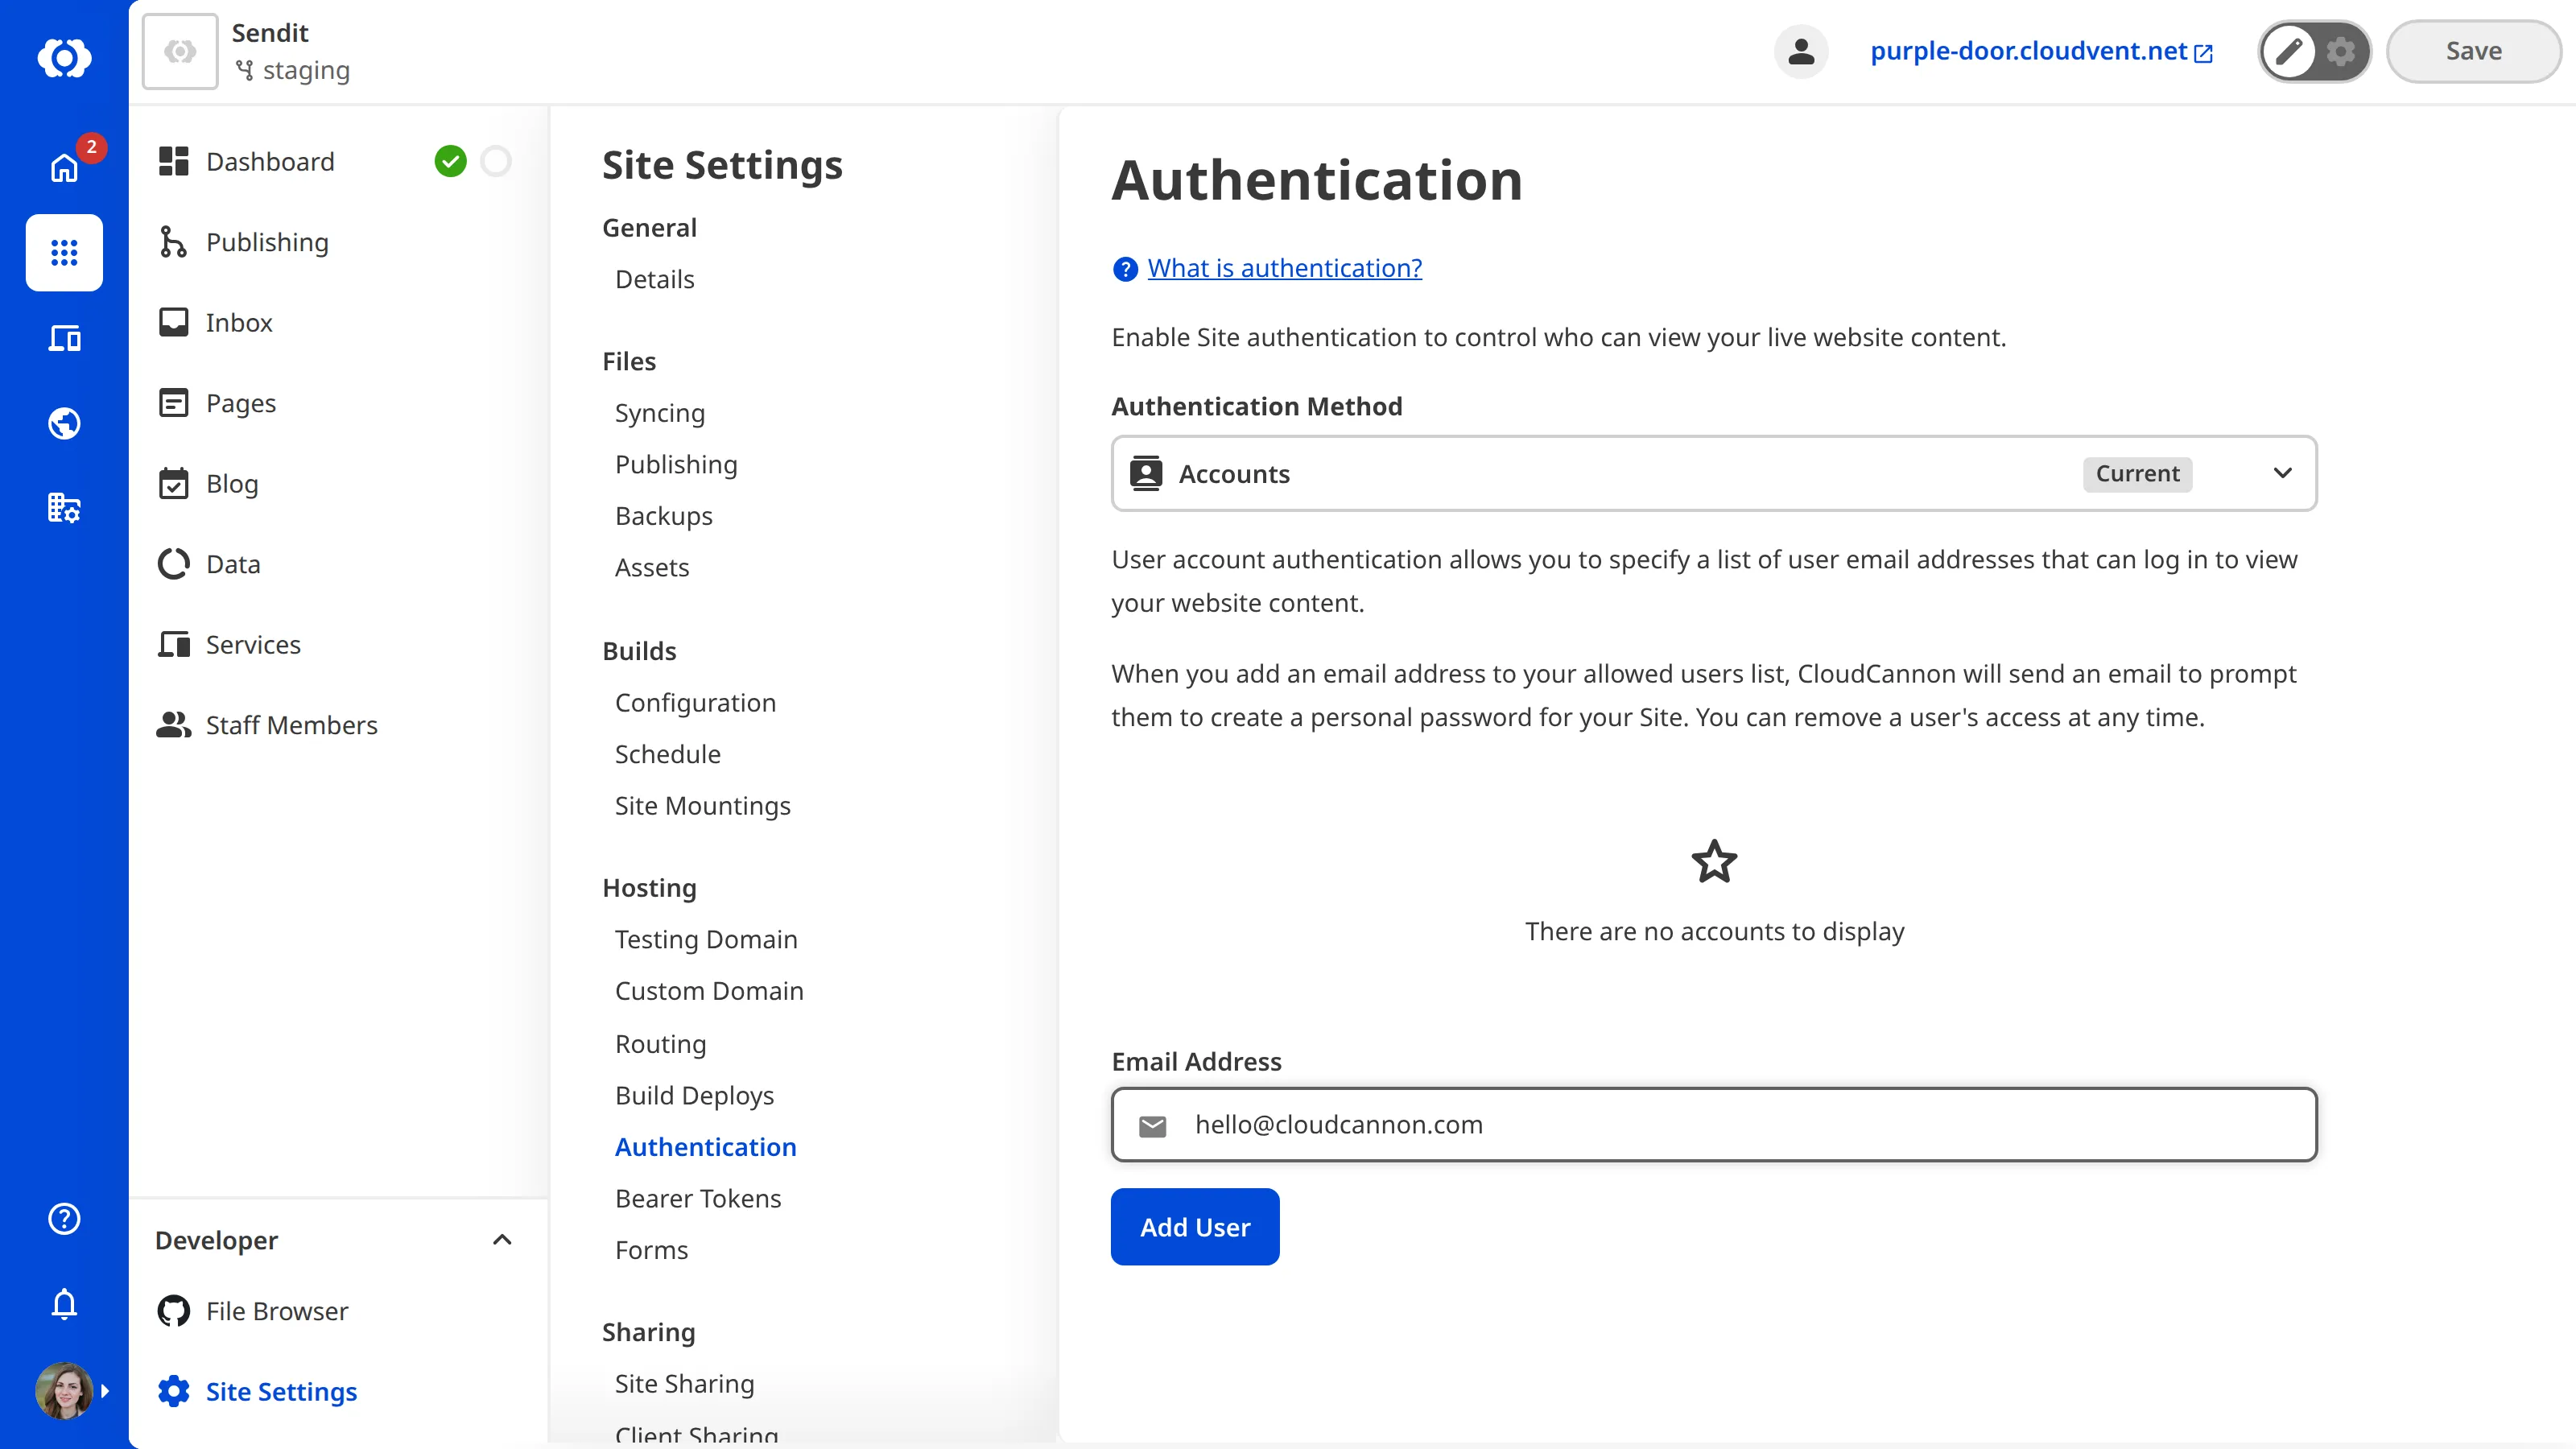The image size is (2576, 1449).
Task: Open Routing settings
Action: coord(660,1044)
